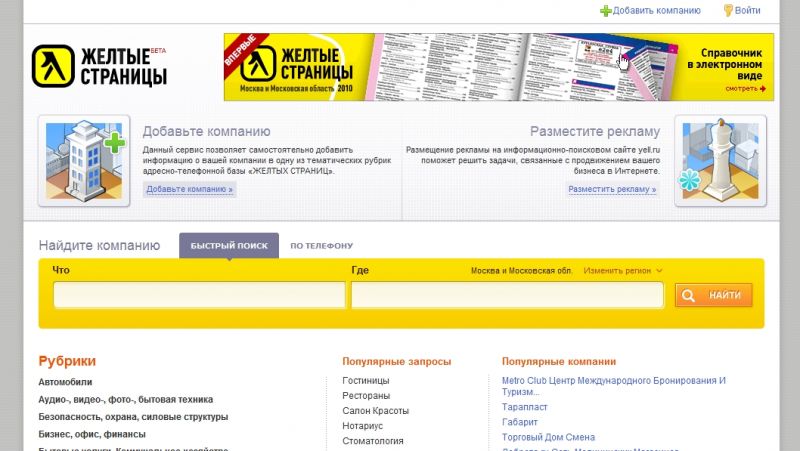The image size is (800, 451).
Task: Click the смотреть link in banner
Action: click(745, 89)
